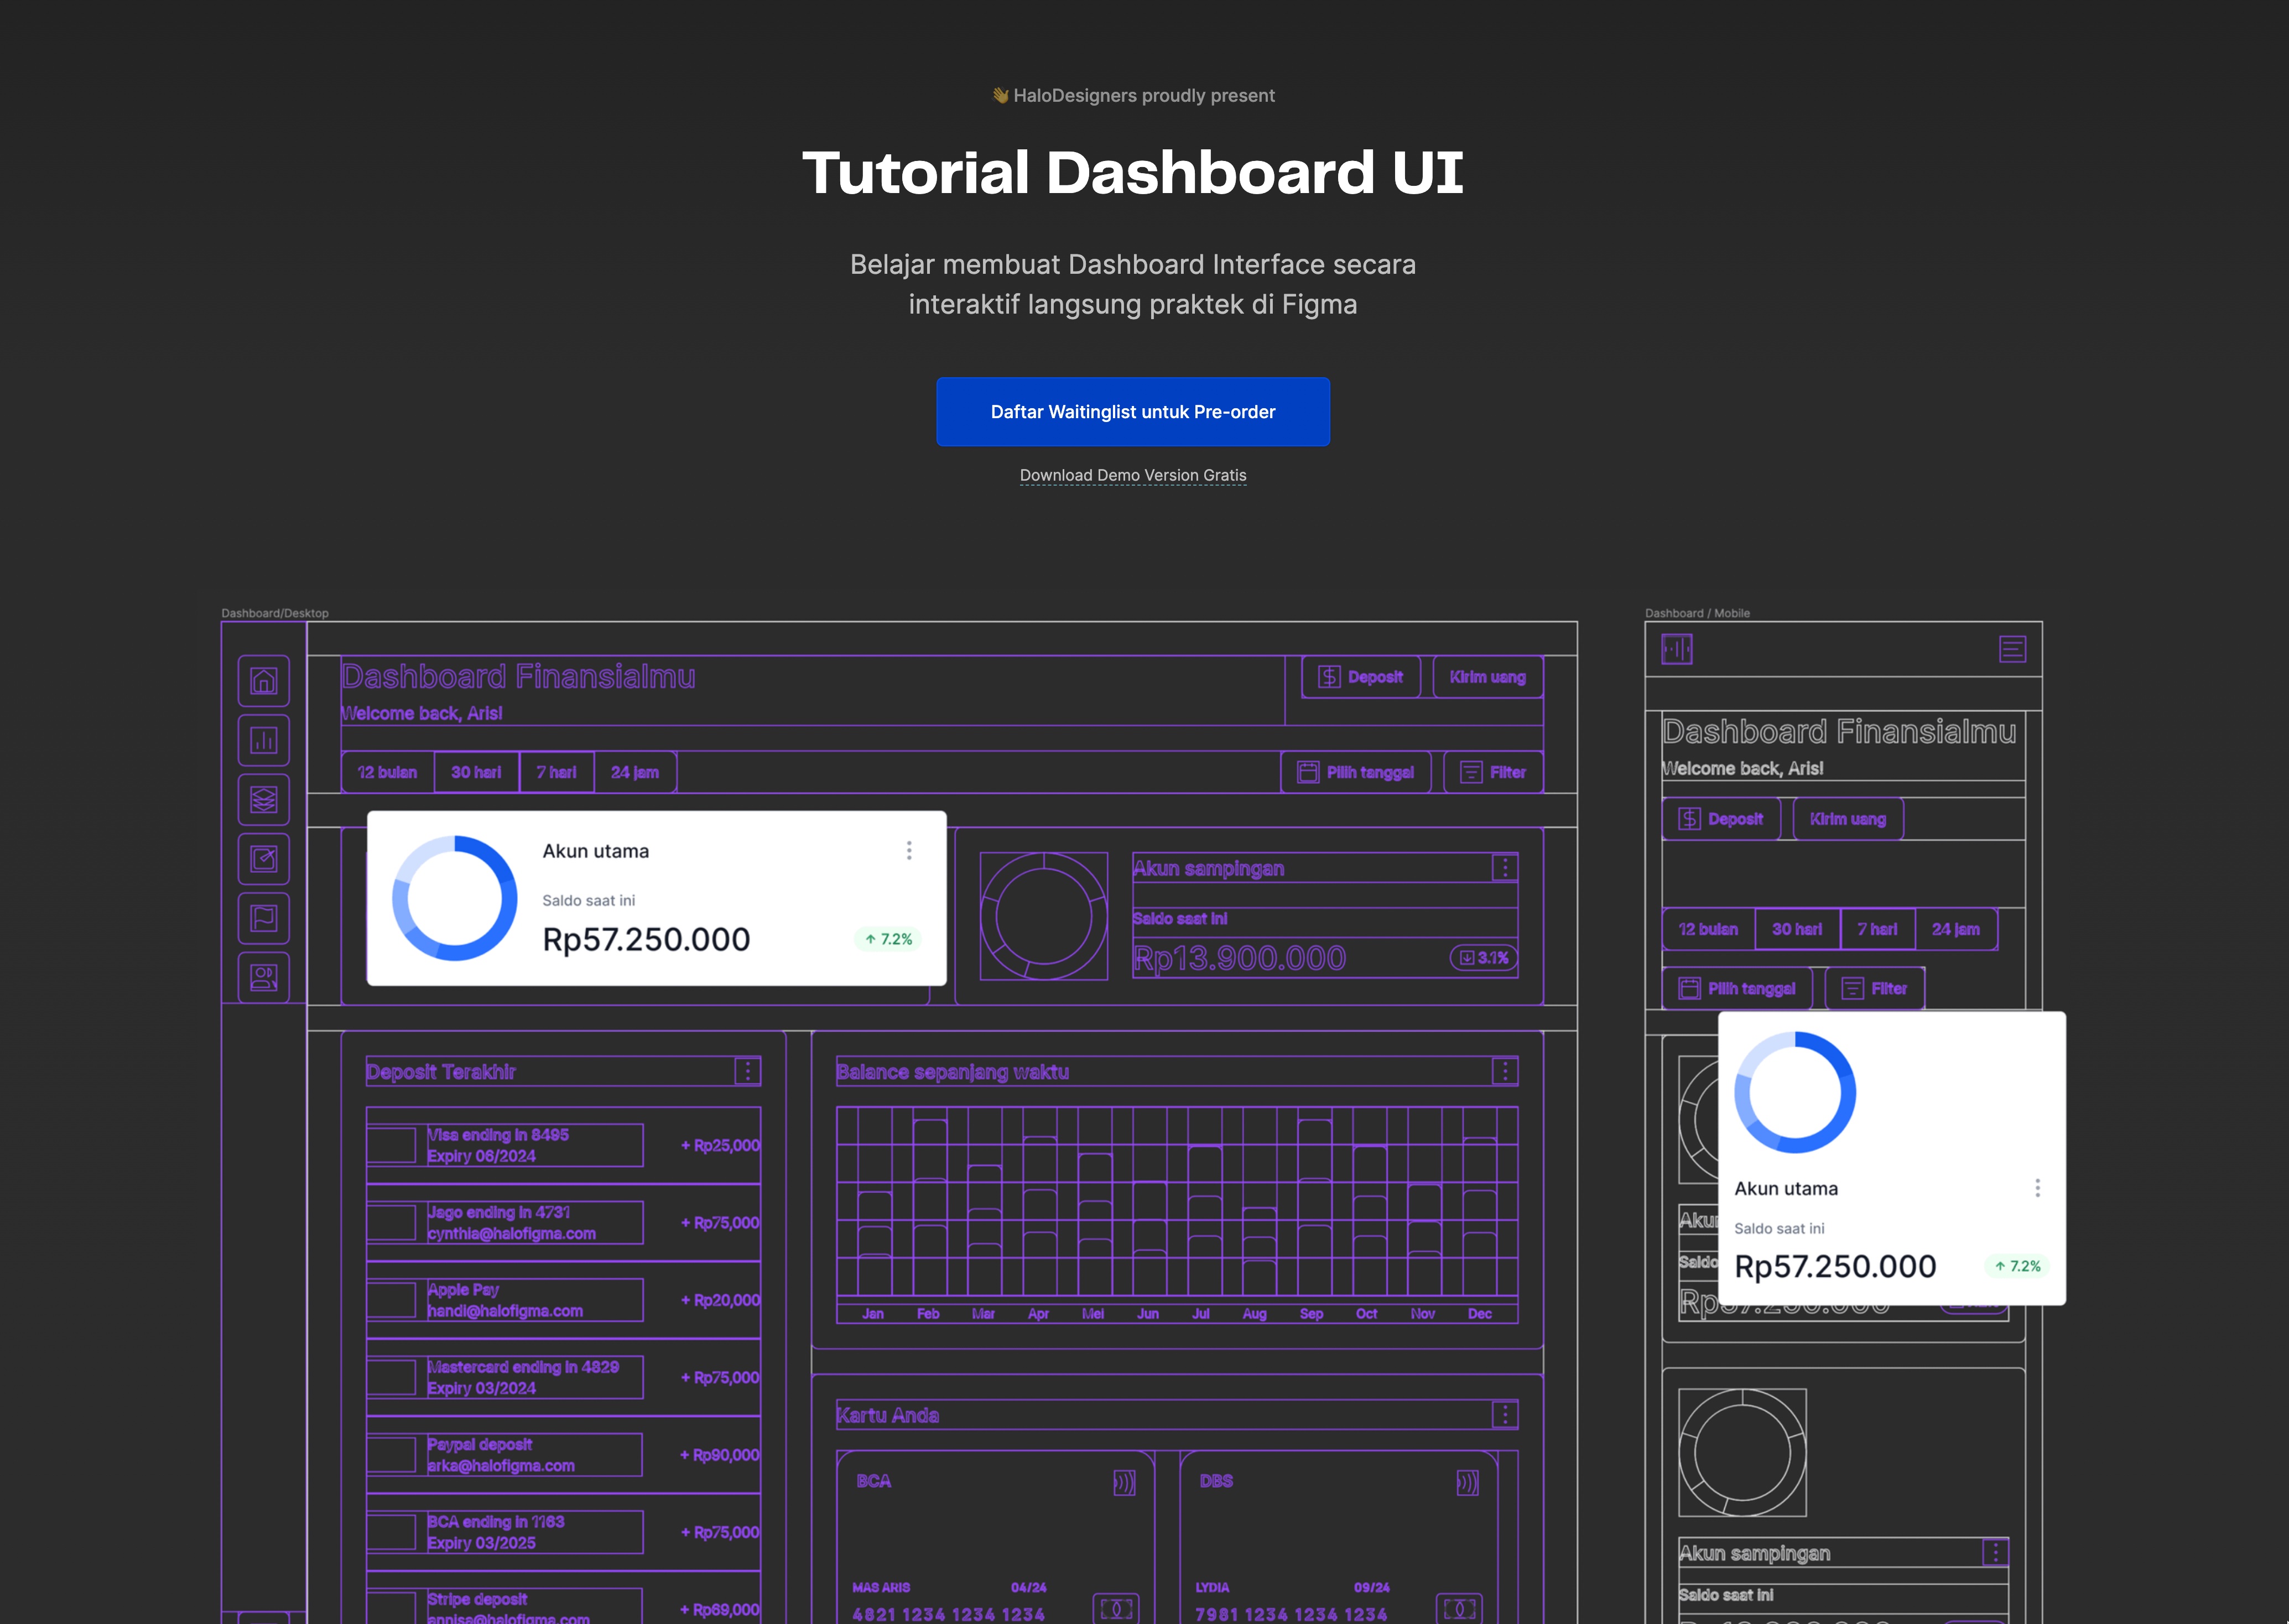The image size is (2289, 1624).
Task: Click the blue donut chart on Akun utama card
Action: point(455,898)
